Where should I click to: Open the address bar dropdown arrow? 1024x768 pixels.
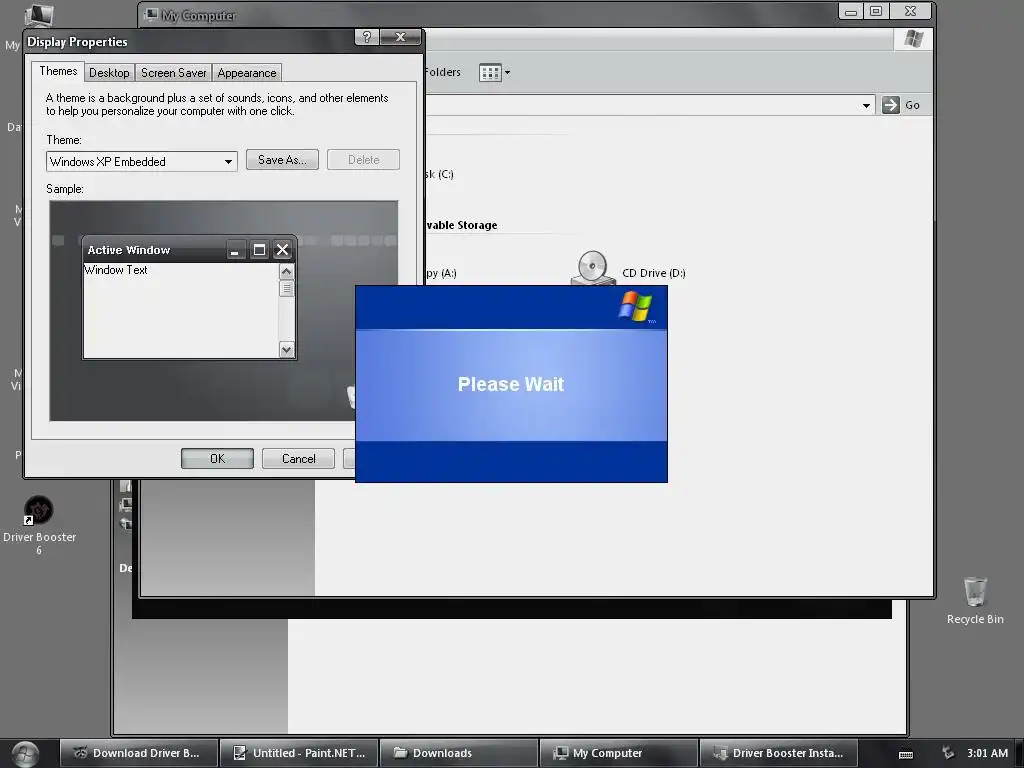(x=866, y=105)
